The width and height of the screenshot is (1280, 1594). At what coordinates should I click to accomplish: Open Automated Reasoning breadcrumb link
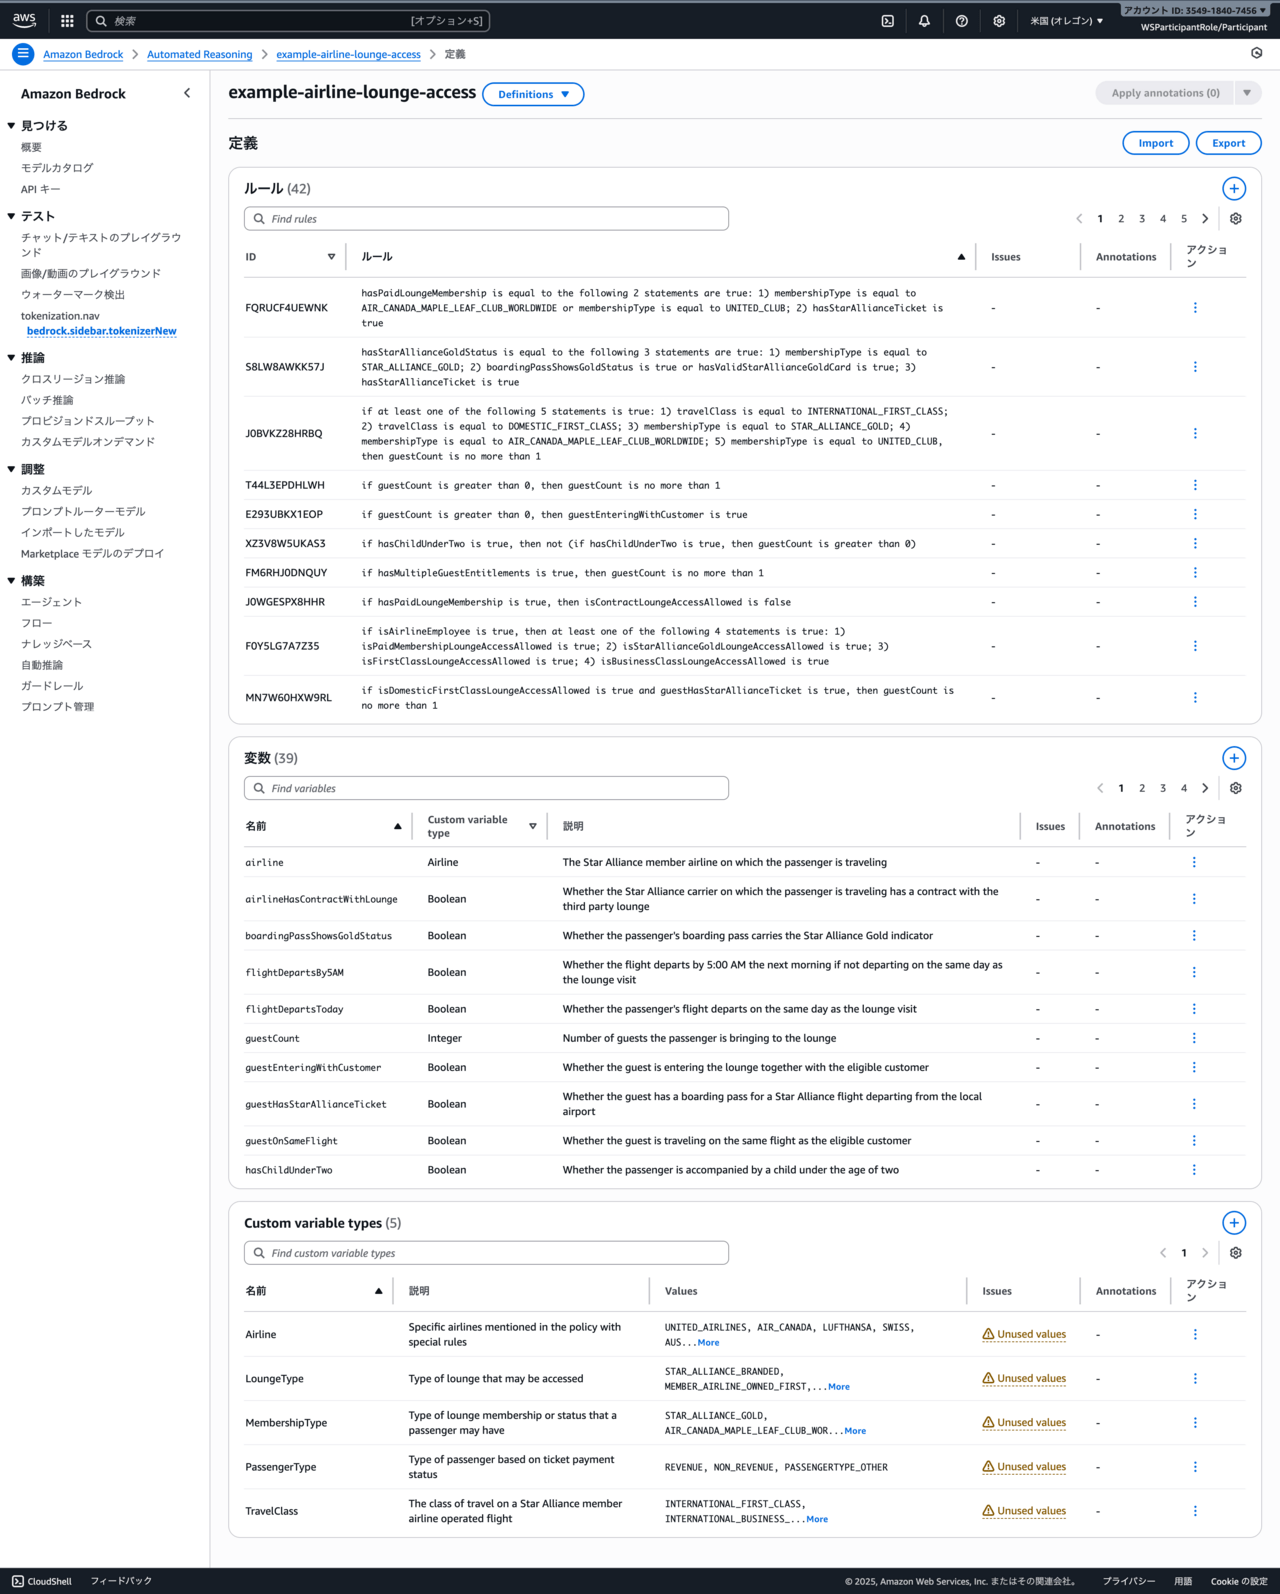(199, 55)
